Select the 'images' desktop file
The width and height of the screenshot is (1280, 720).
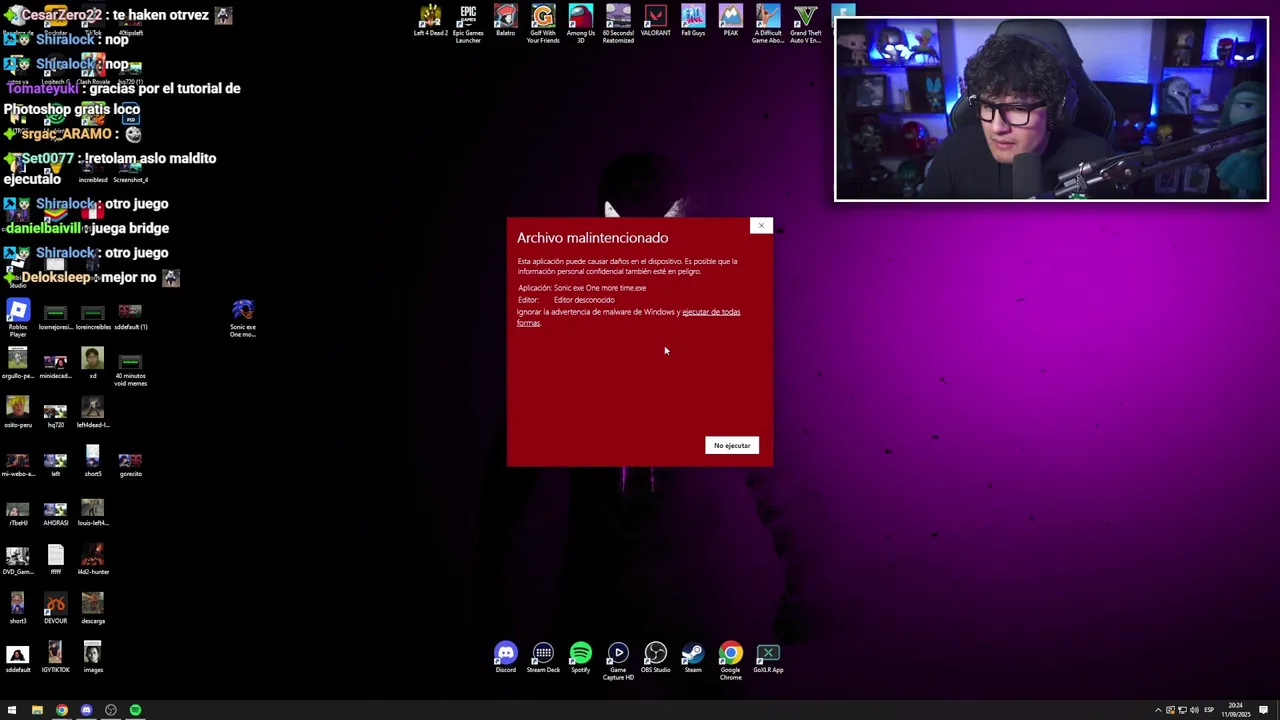(93, 658)
